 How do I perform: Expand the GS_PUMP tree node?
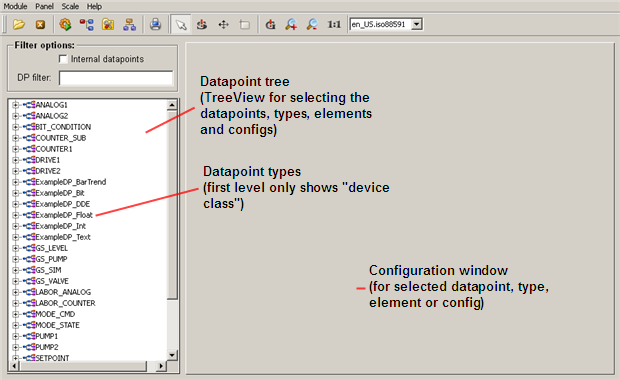15,259
